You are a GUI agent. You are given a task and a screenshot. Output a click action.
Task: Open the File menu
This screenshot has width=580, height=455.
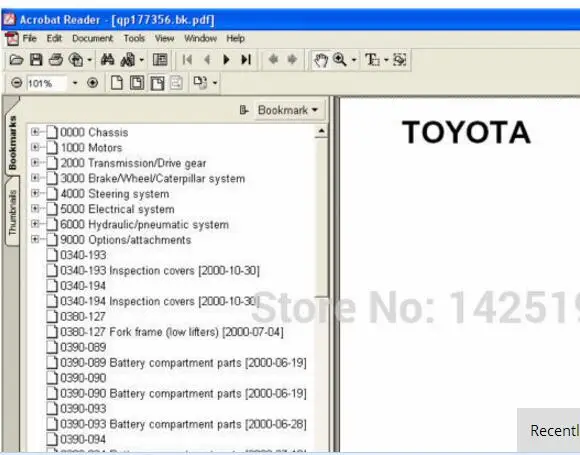(30, 38)
